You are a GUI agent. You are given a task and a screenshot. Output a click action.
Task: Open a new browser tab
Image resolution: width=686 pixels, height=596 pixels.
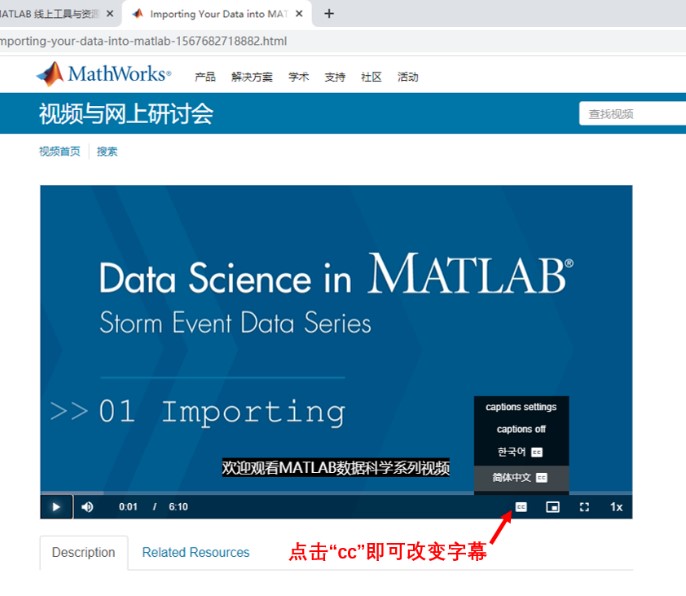(x=329, y=14)
